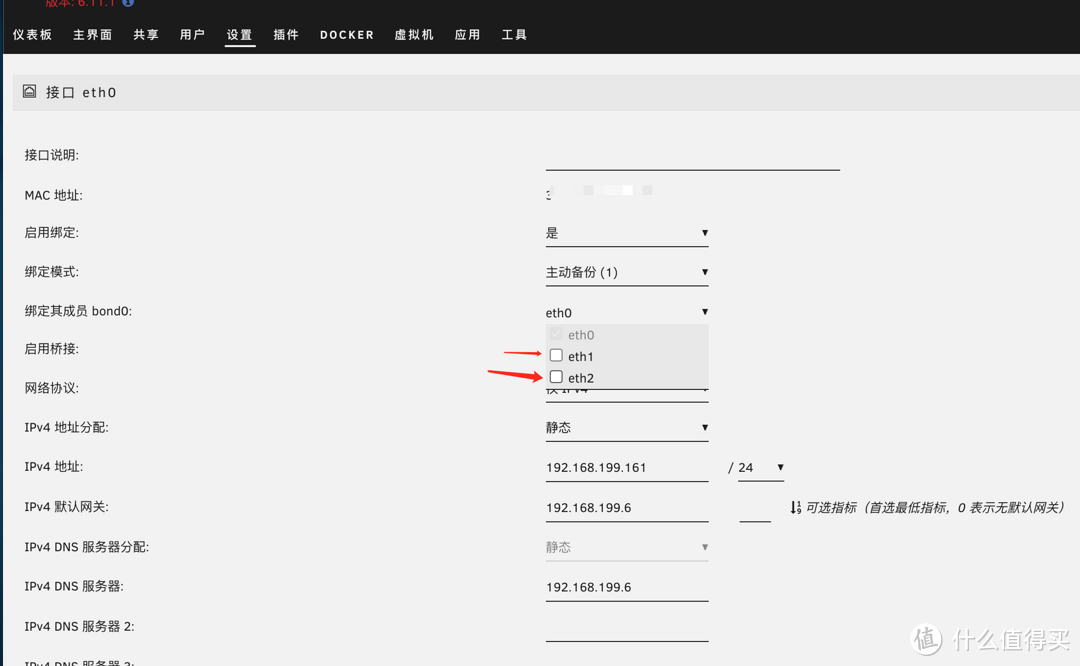The image size is (1080, 666).
Task: Switch to the 插件 menu tab
Action: [286, 34]
